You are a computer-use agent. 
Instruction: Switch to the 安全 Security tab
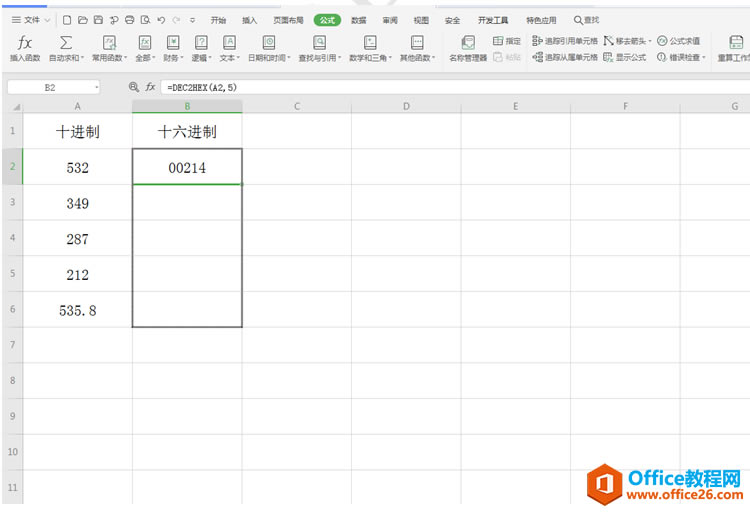(452, 20)
